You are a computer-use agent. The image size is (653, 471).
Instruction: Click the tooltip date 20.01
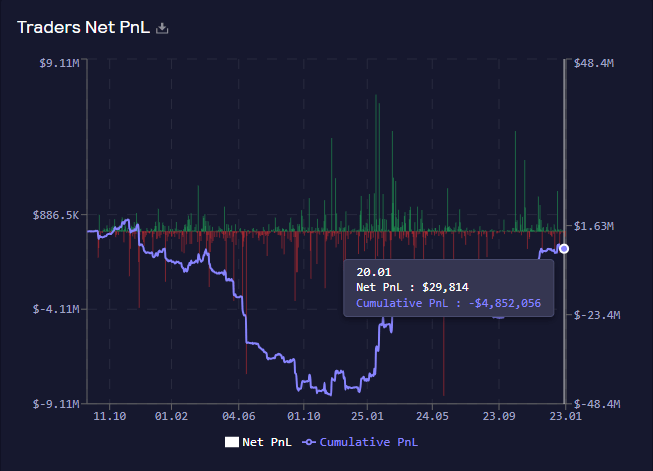point(374,272)
